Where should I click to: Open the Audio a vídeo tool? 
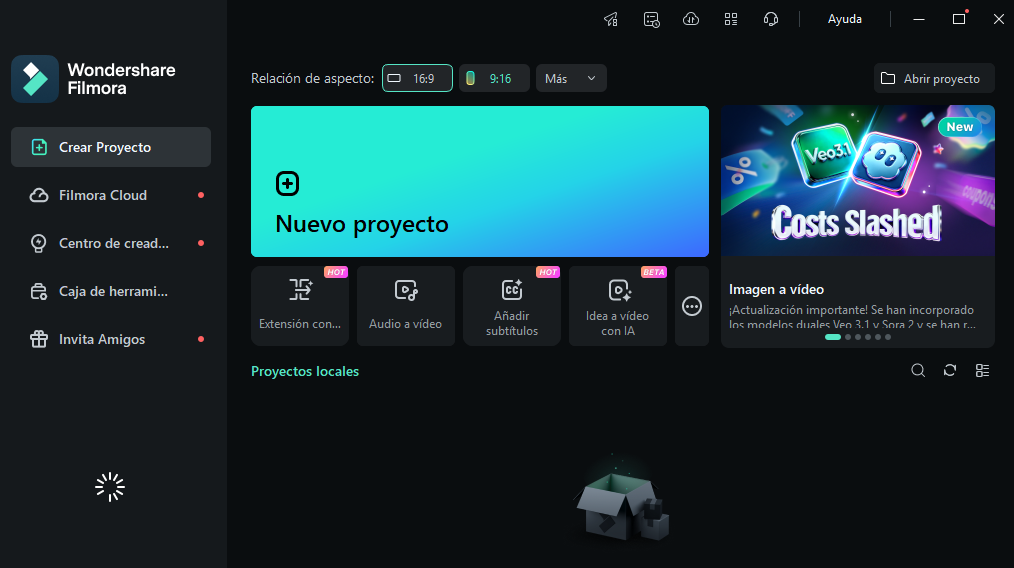[x=405, y=306]
